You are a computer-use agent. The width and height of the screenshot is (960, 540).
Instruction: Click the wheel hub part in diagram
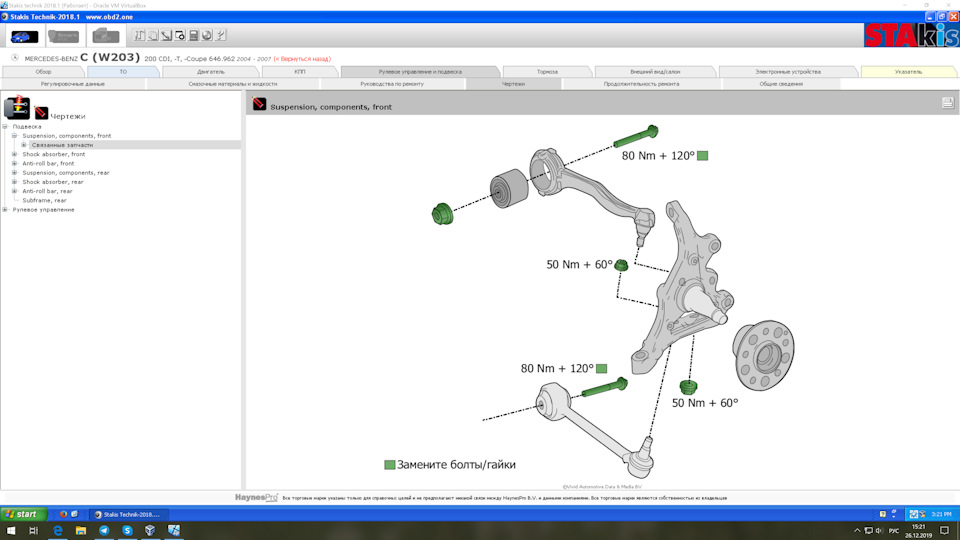click(x=763, y=354)
